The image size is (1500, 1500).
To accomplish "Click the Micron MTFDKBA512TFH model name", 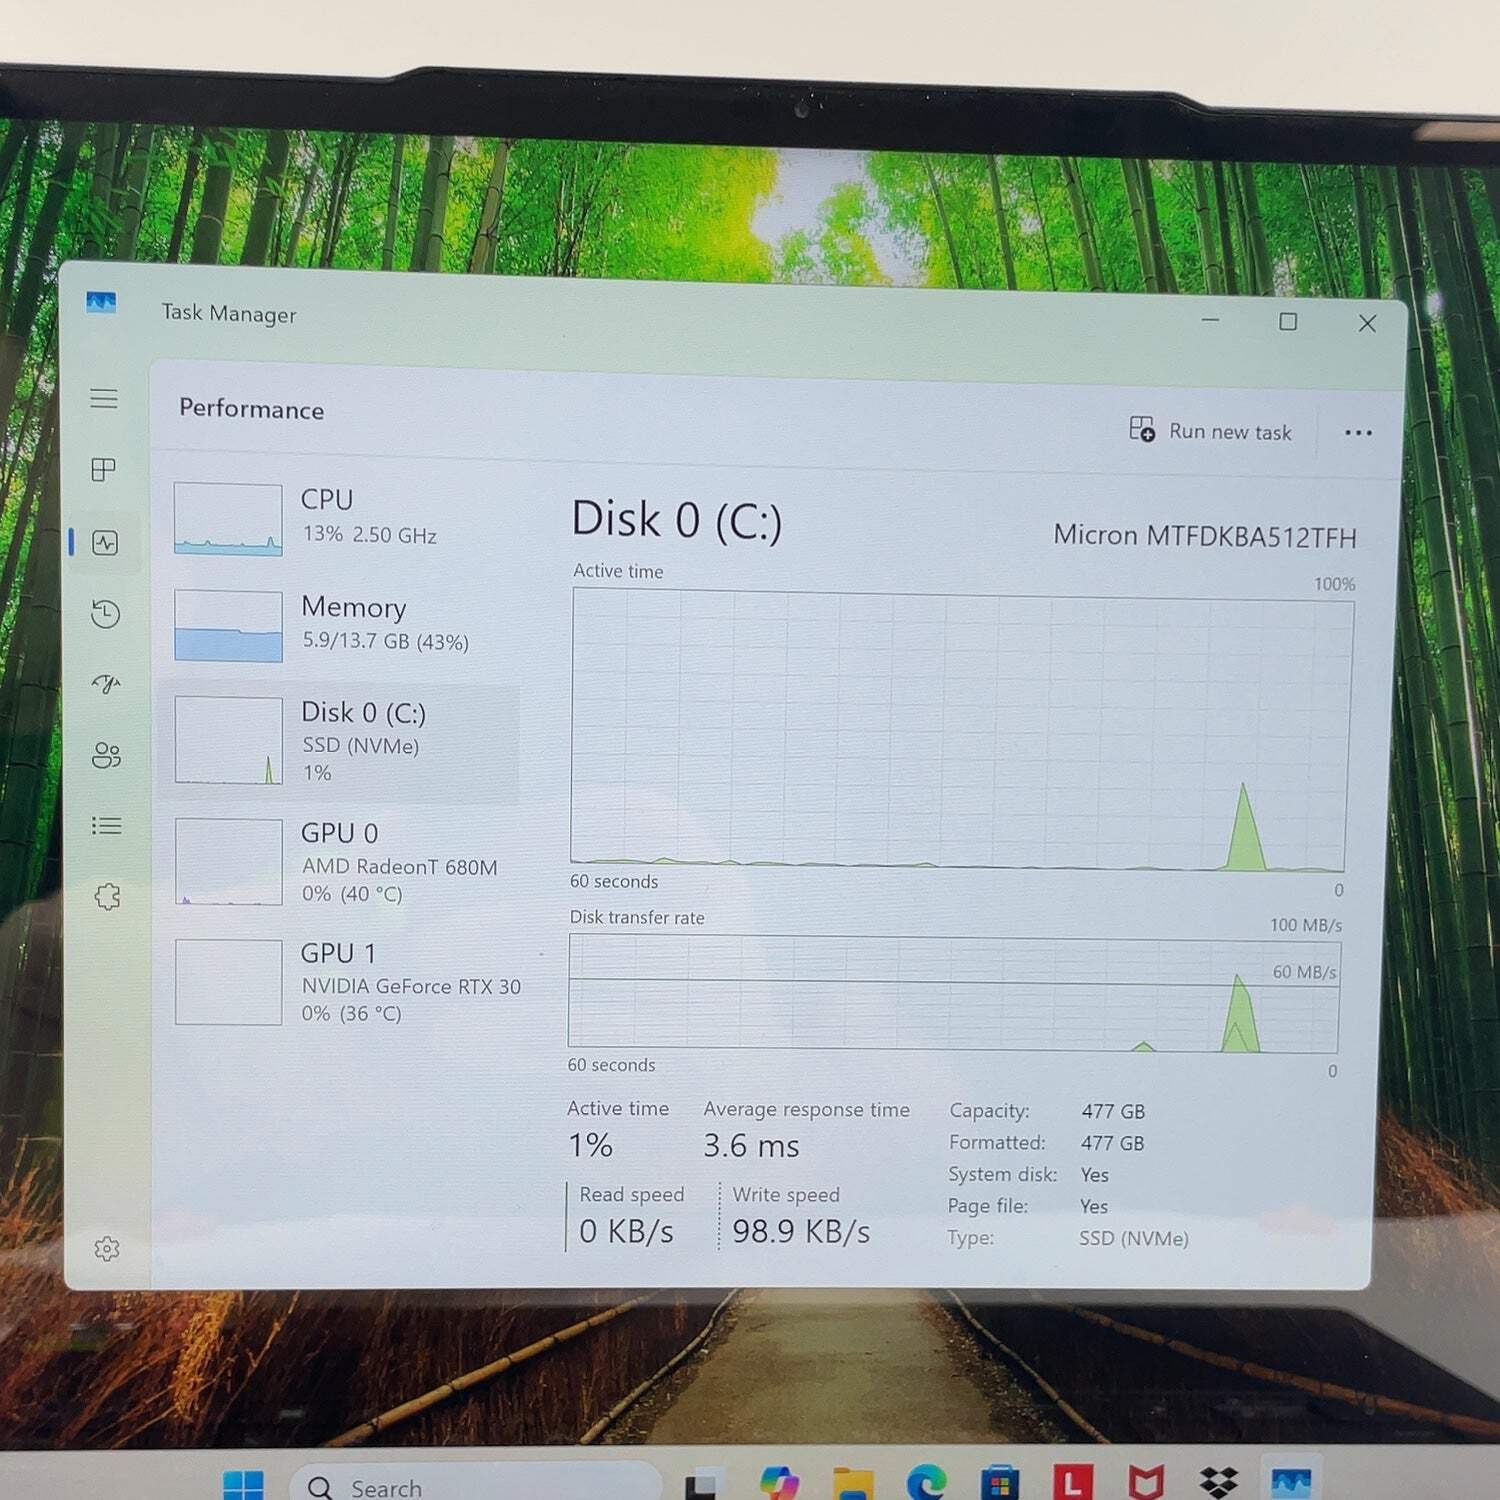I will [1204, 536].
